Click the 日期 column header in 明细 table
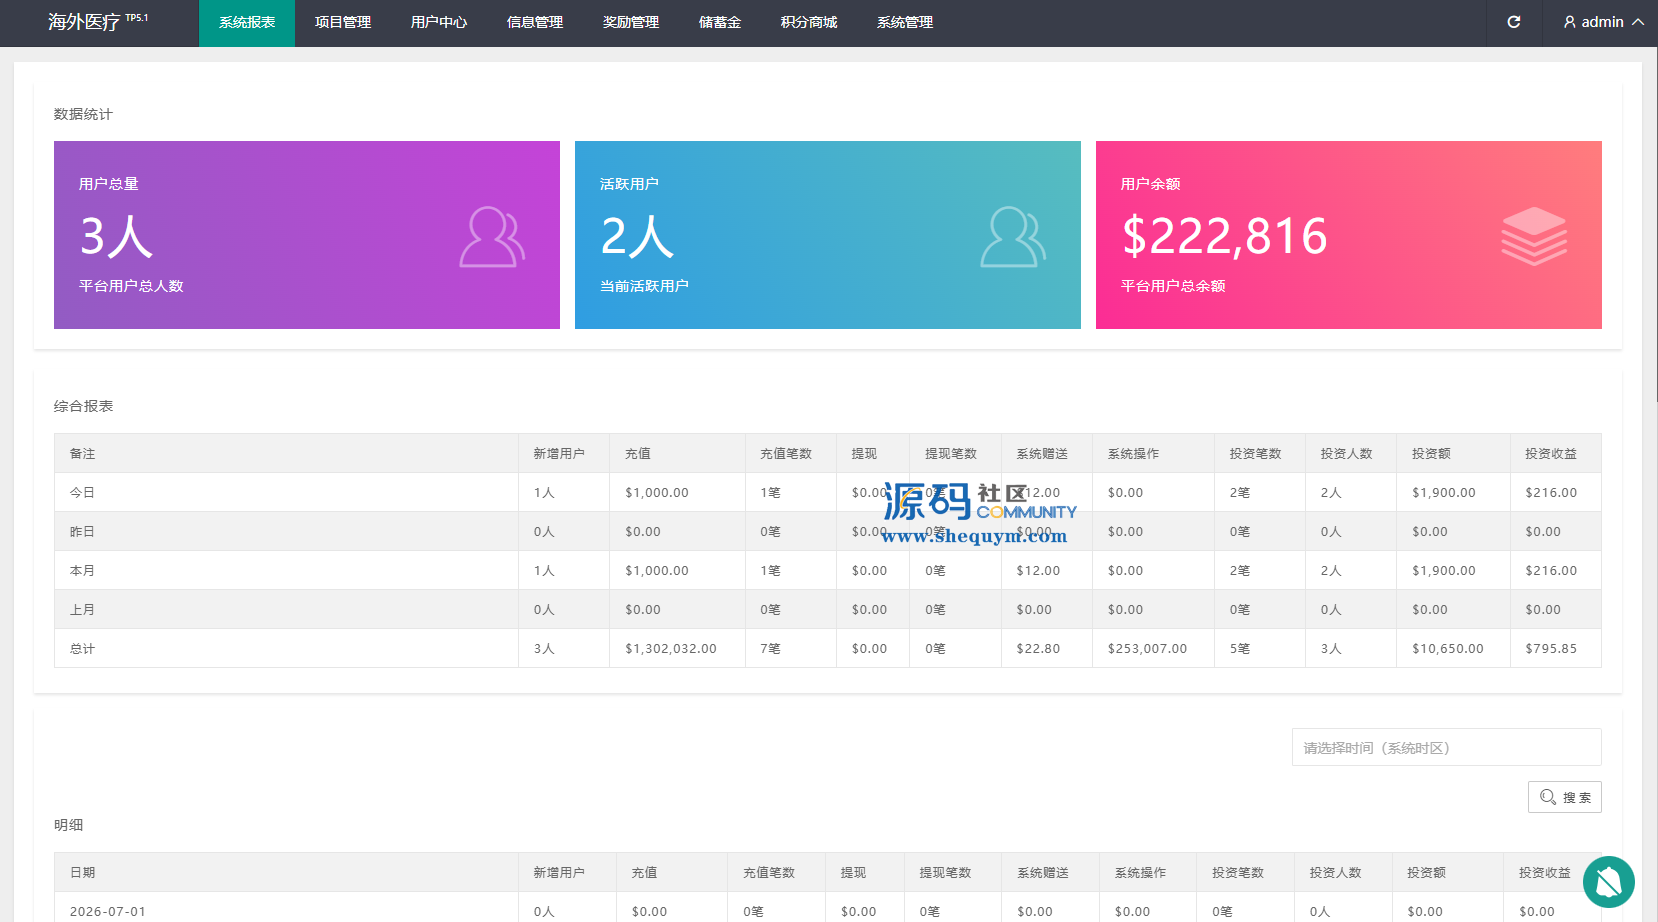The width and height of the screenshot is (1658, 922). pyautogui.click(x=82, y=873)
